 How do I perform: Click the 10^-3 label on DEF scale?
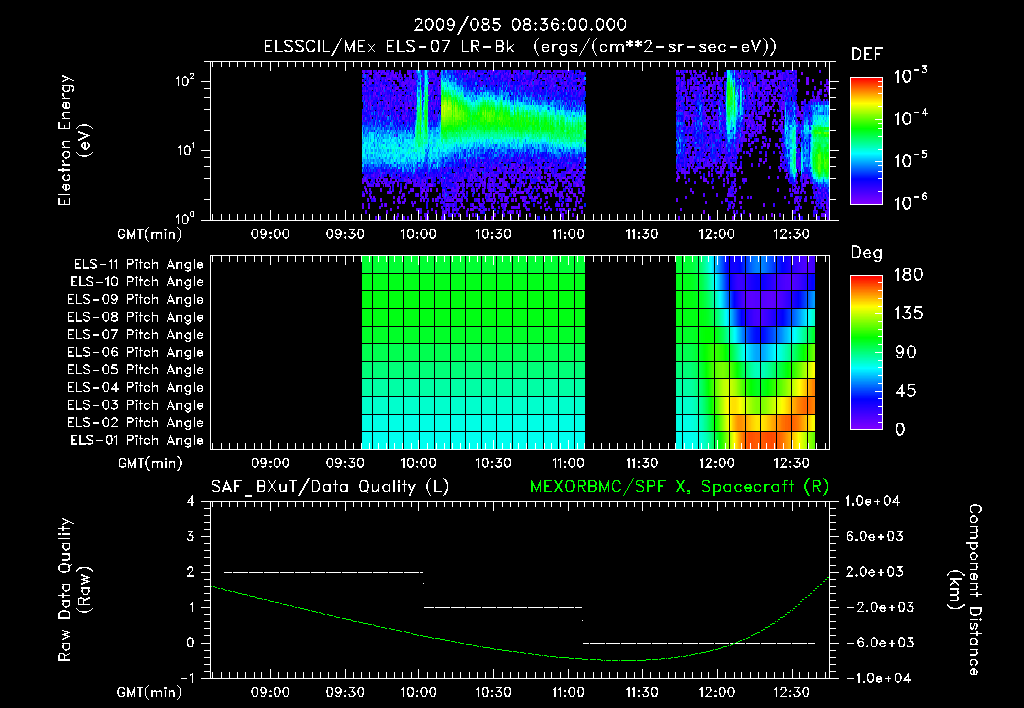pos(910,76)
